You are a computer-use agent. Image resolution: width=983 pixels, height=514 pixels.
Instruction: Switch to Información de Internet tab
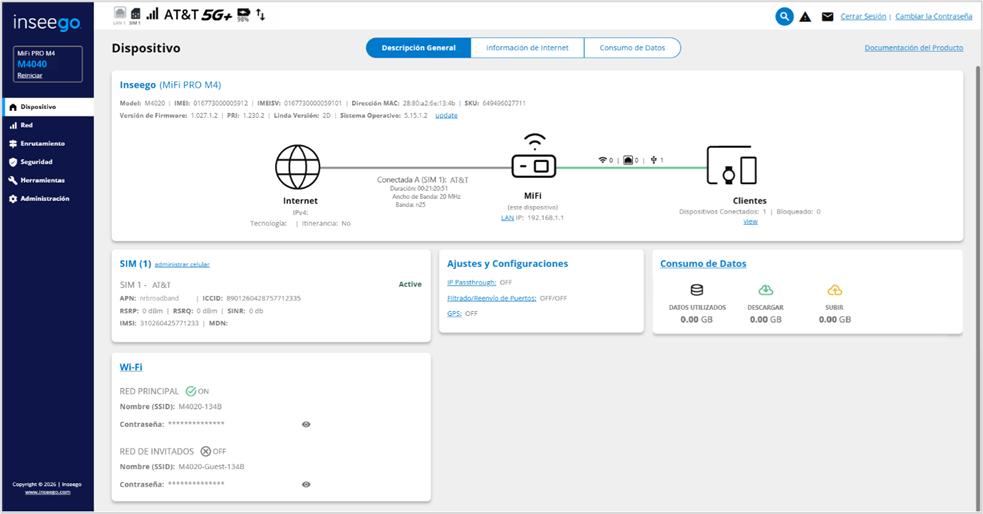click(x=527, y=48)
